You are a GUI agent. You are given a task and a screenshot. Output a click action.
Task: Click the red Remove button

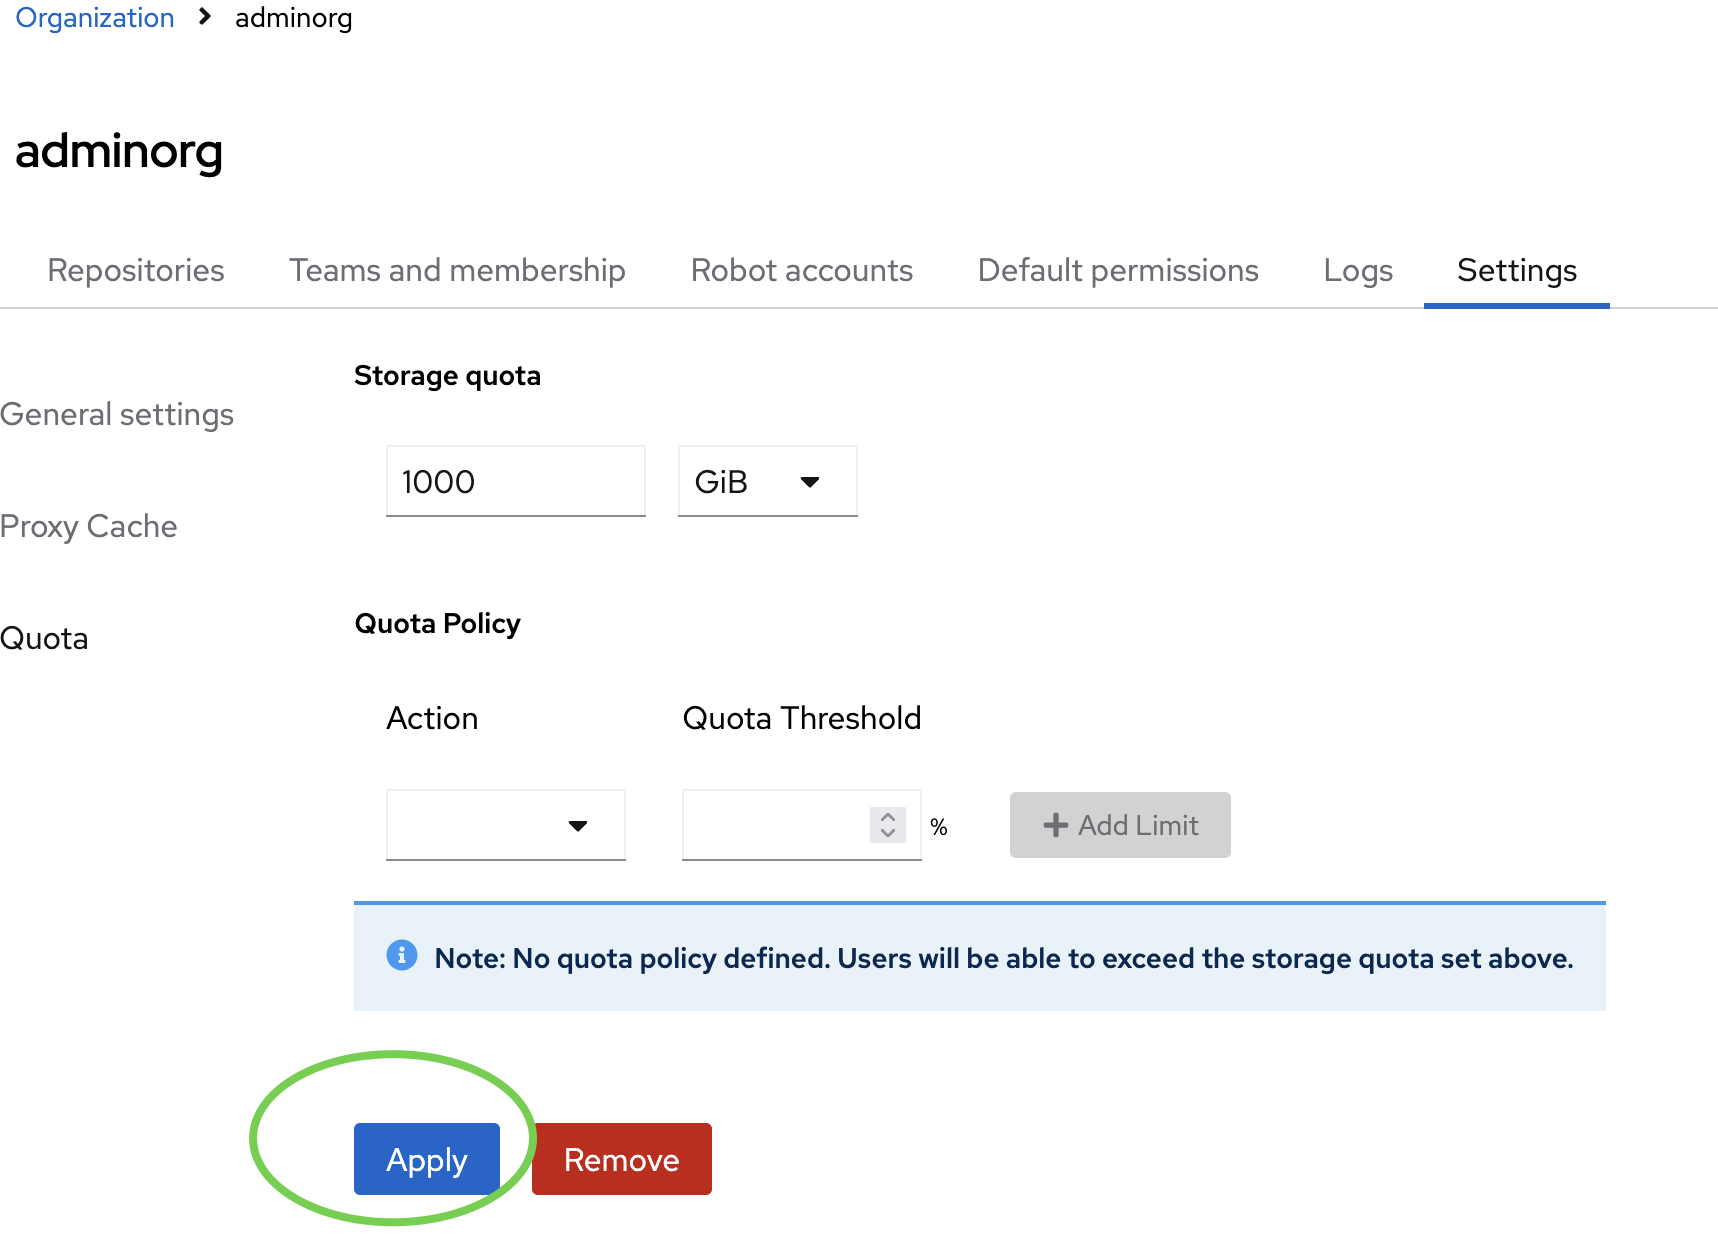click(x=621, y=1159)
